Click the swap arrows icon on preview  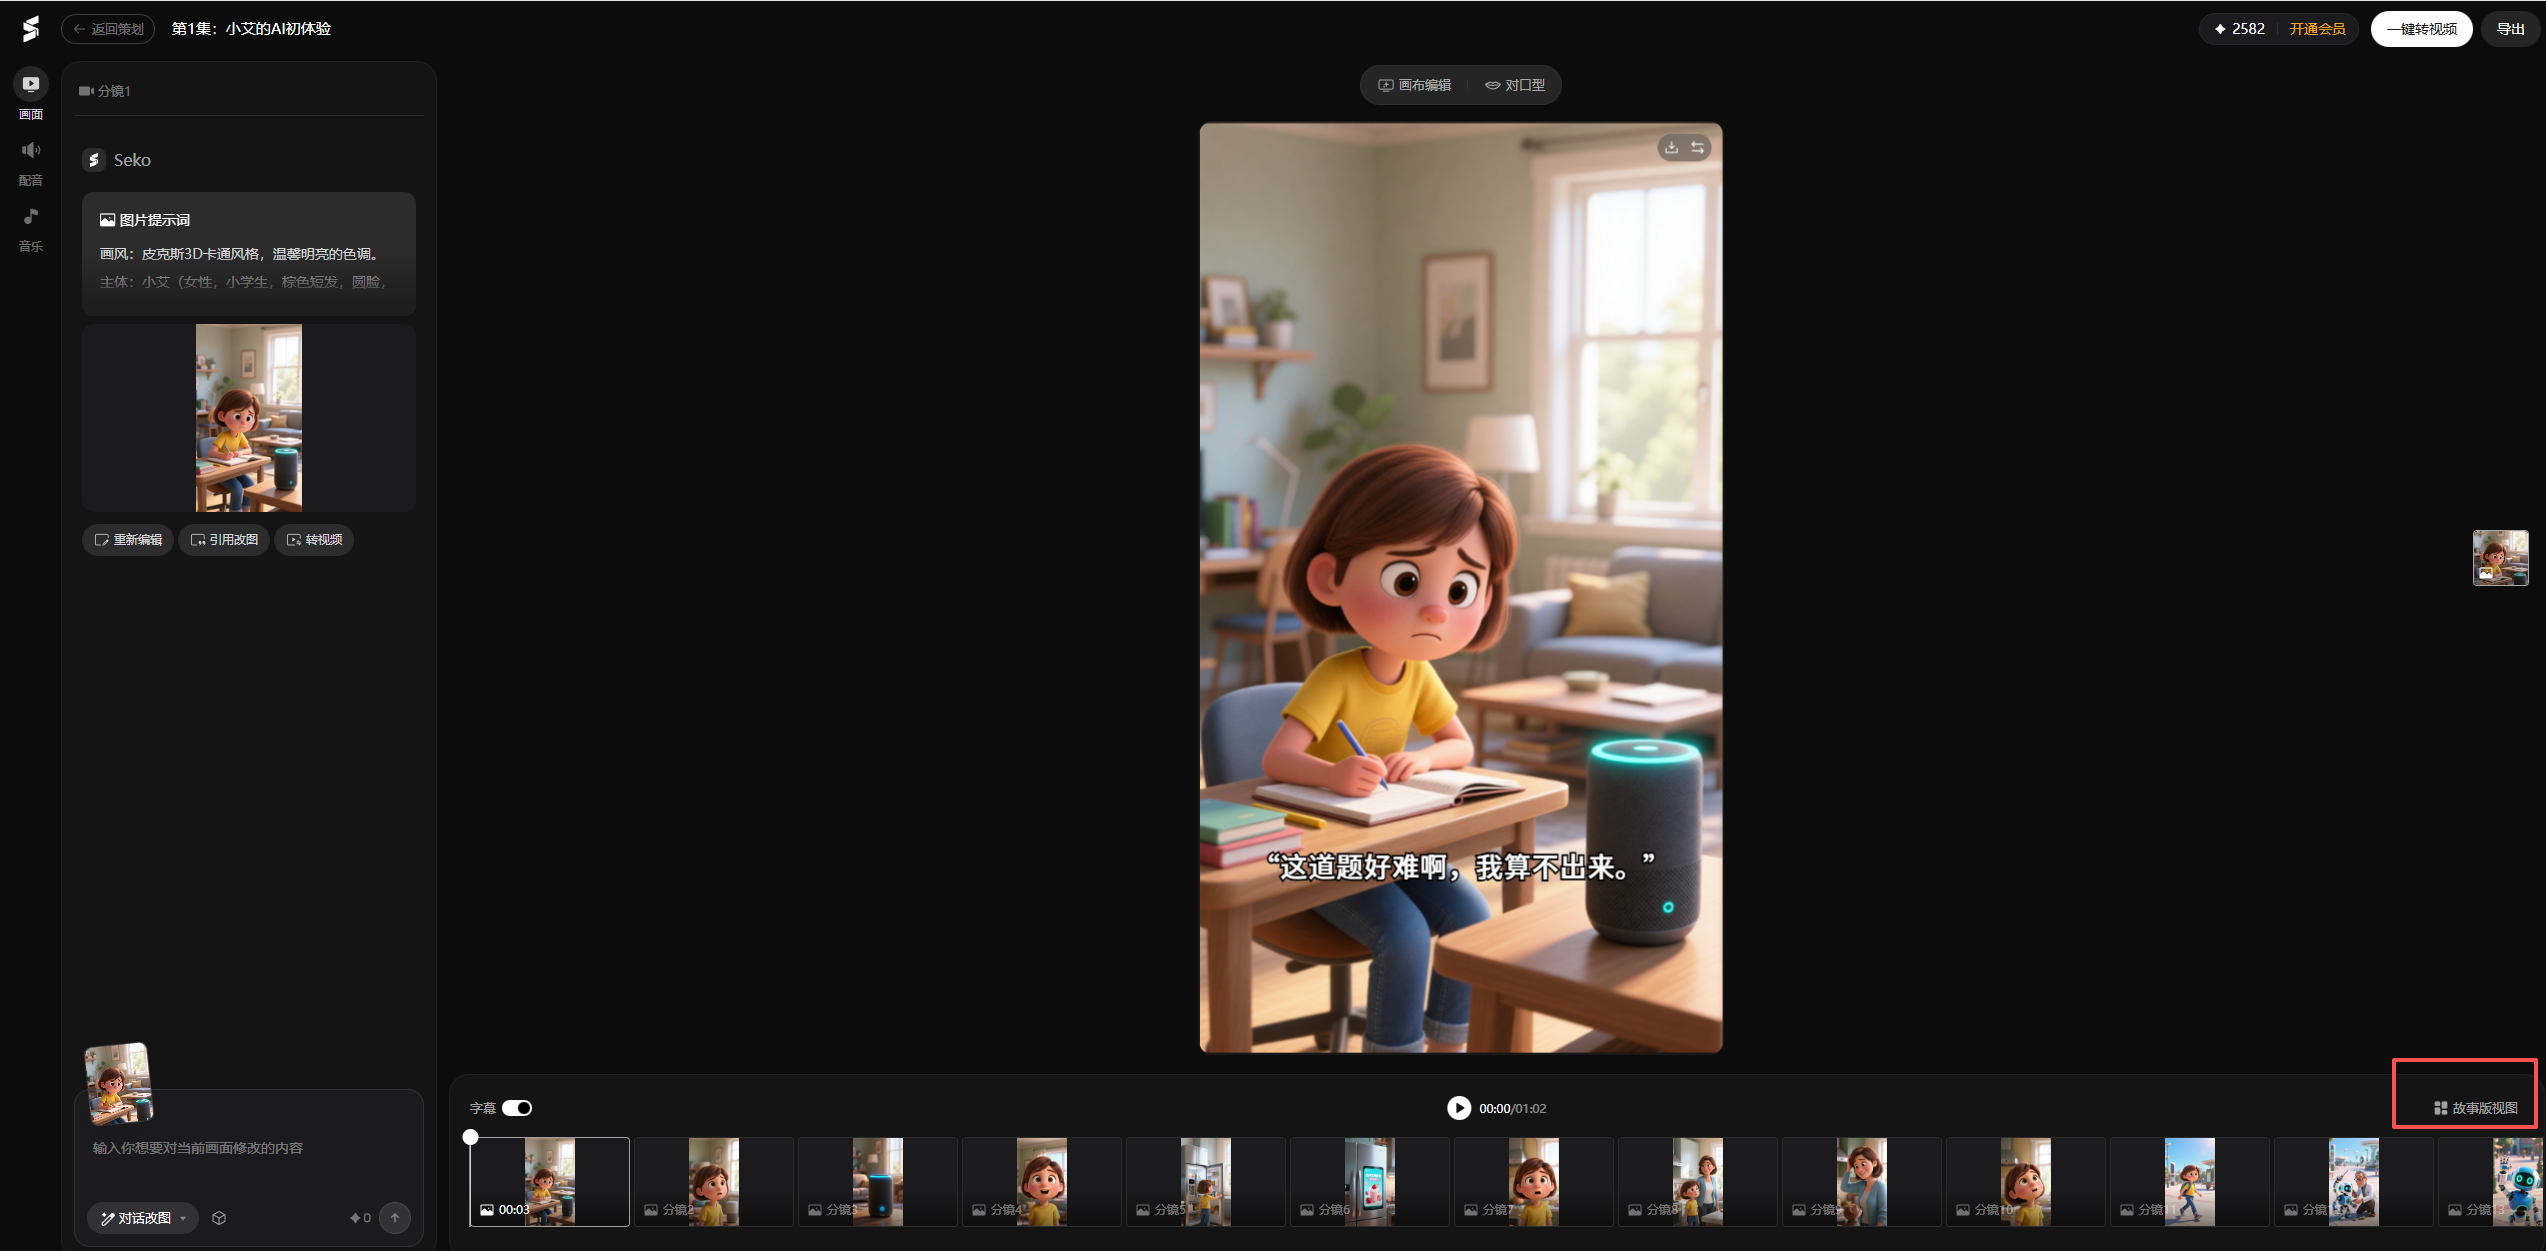click(x=1698, y=148)
